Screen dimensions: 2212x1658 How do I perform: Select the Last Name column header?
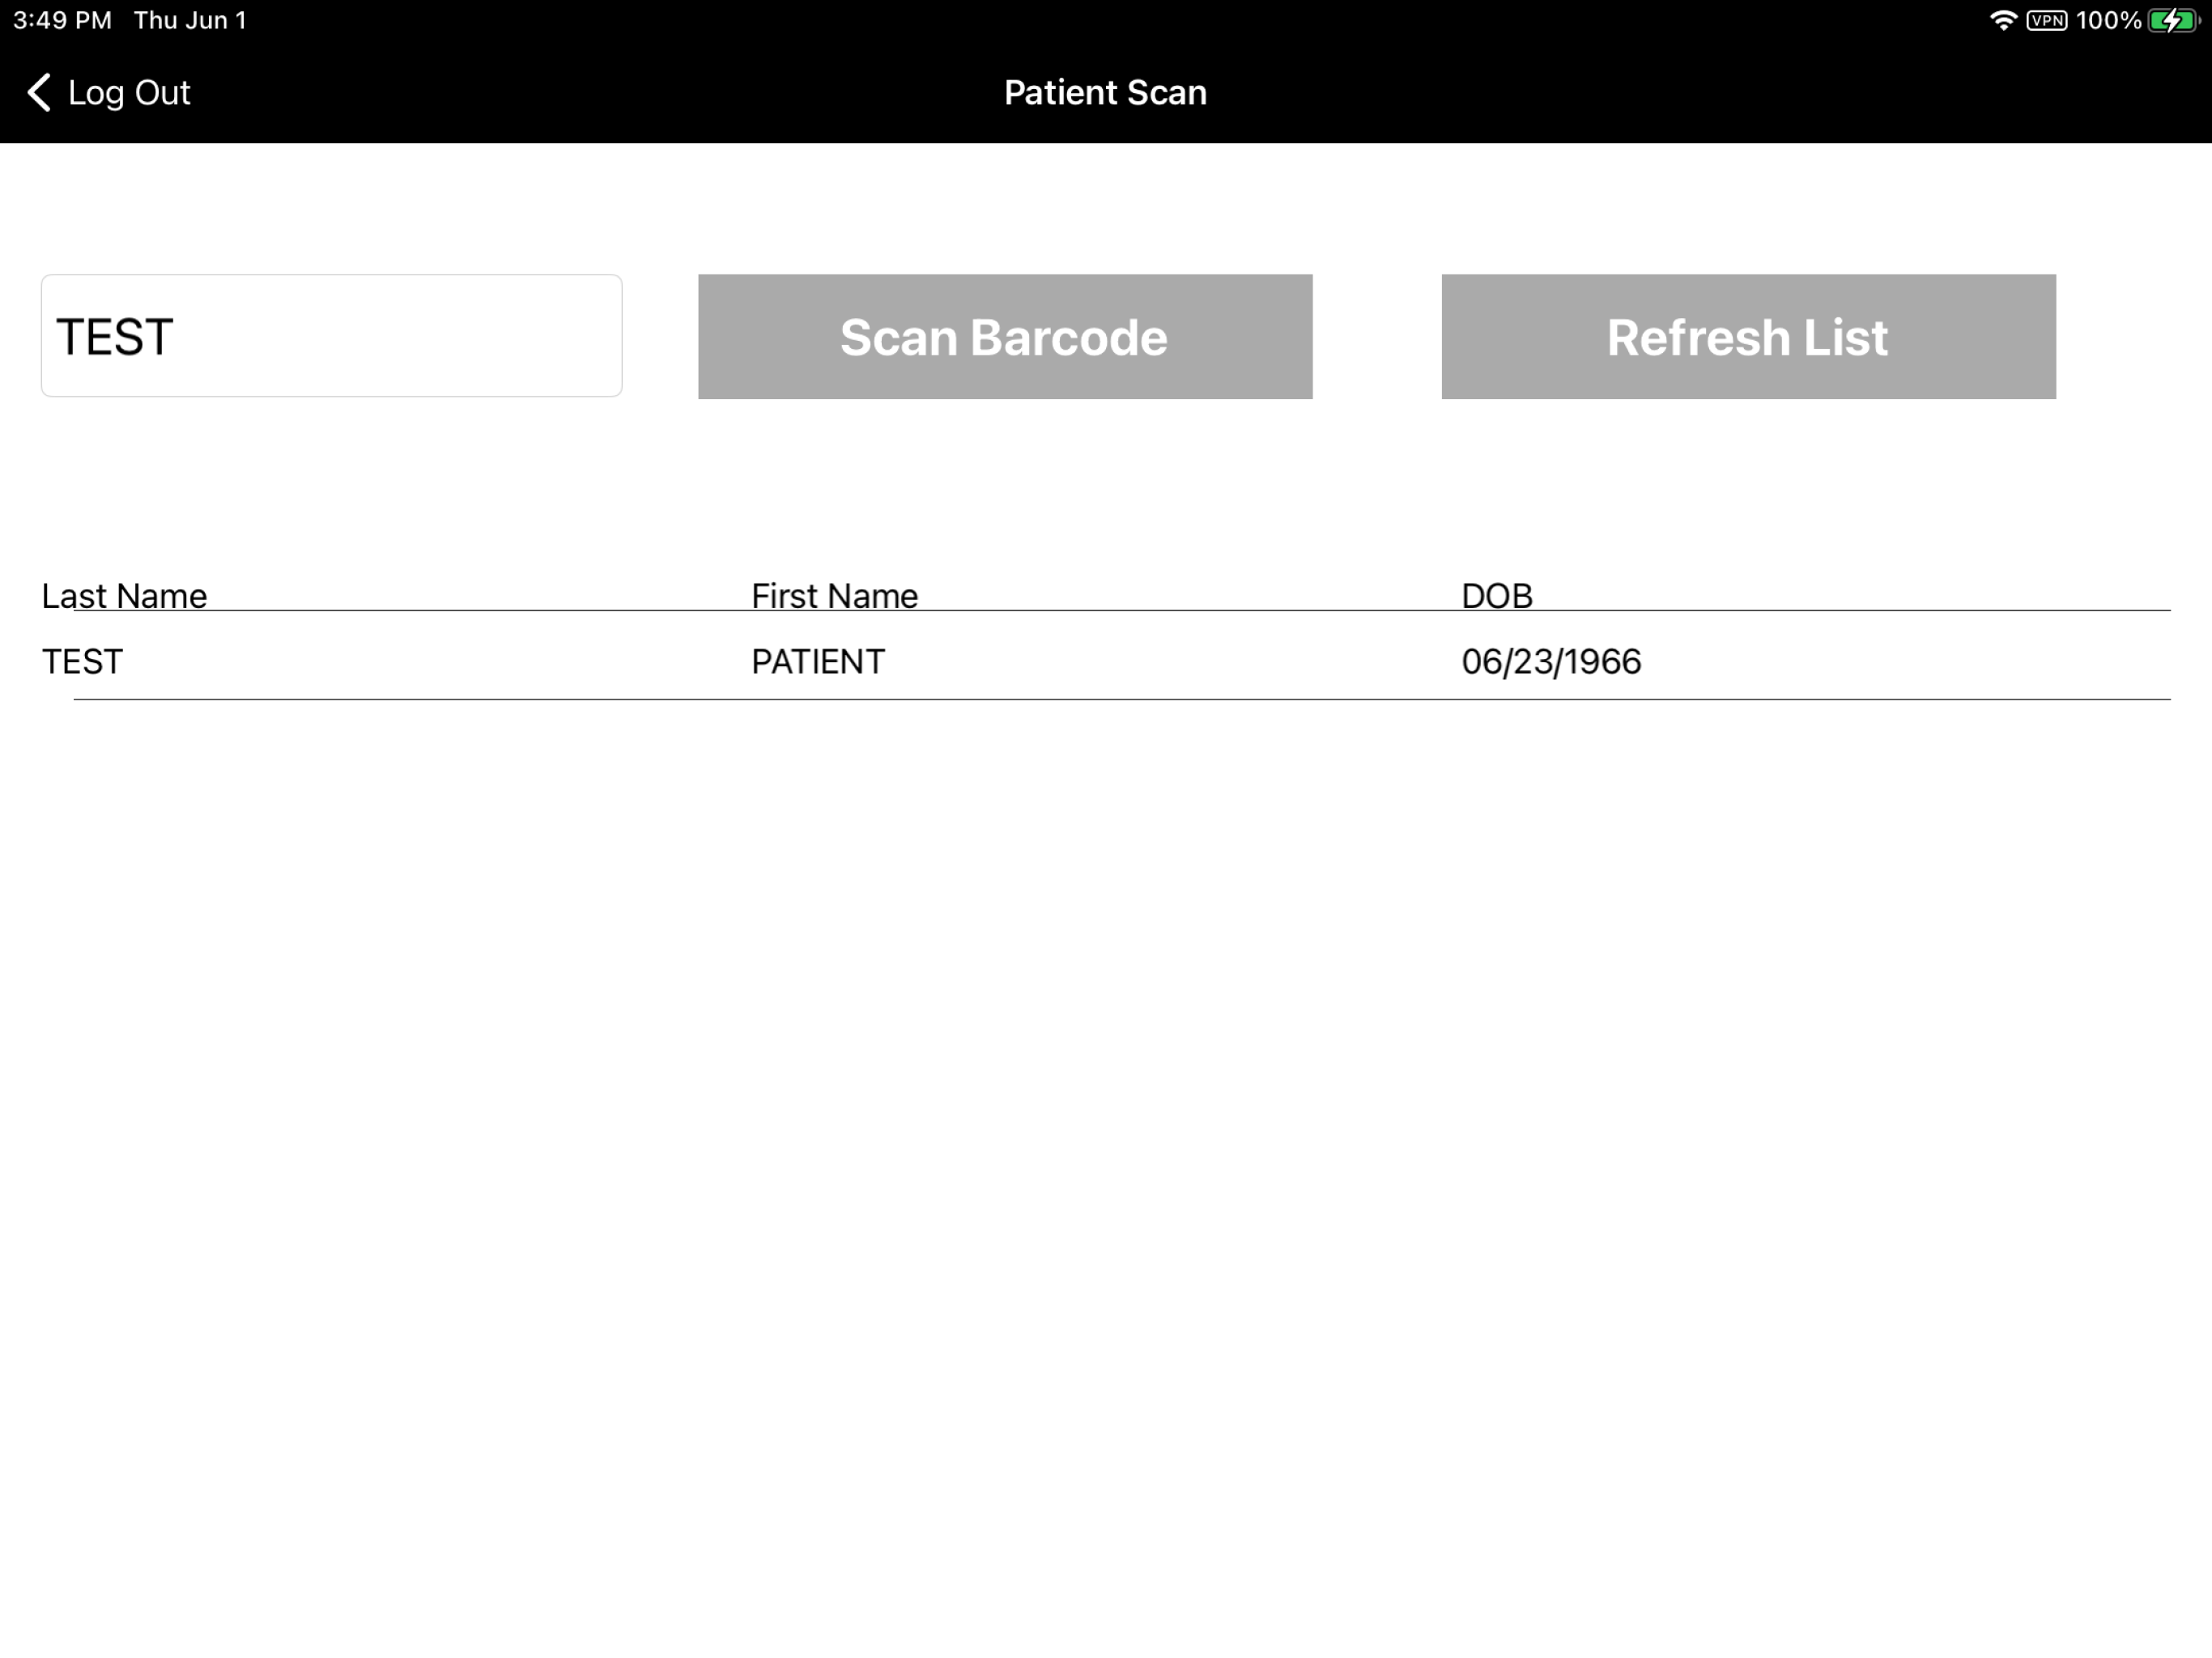tap(124, 596)
